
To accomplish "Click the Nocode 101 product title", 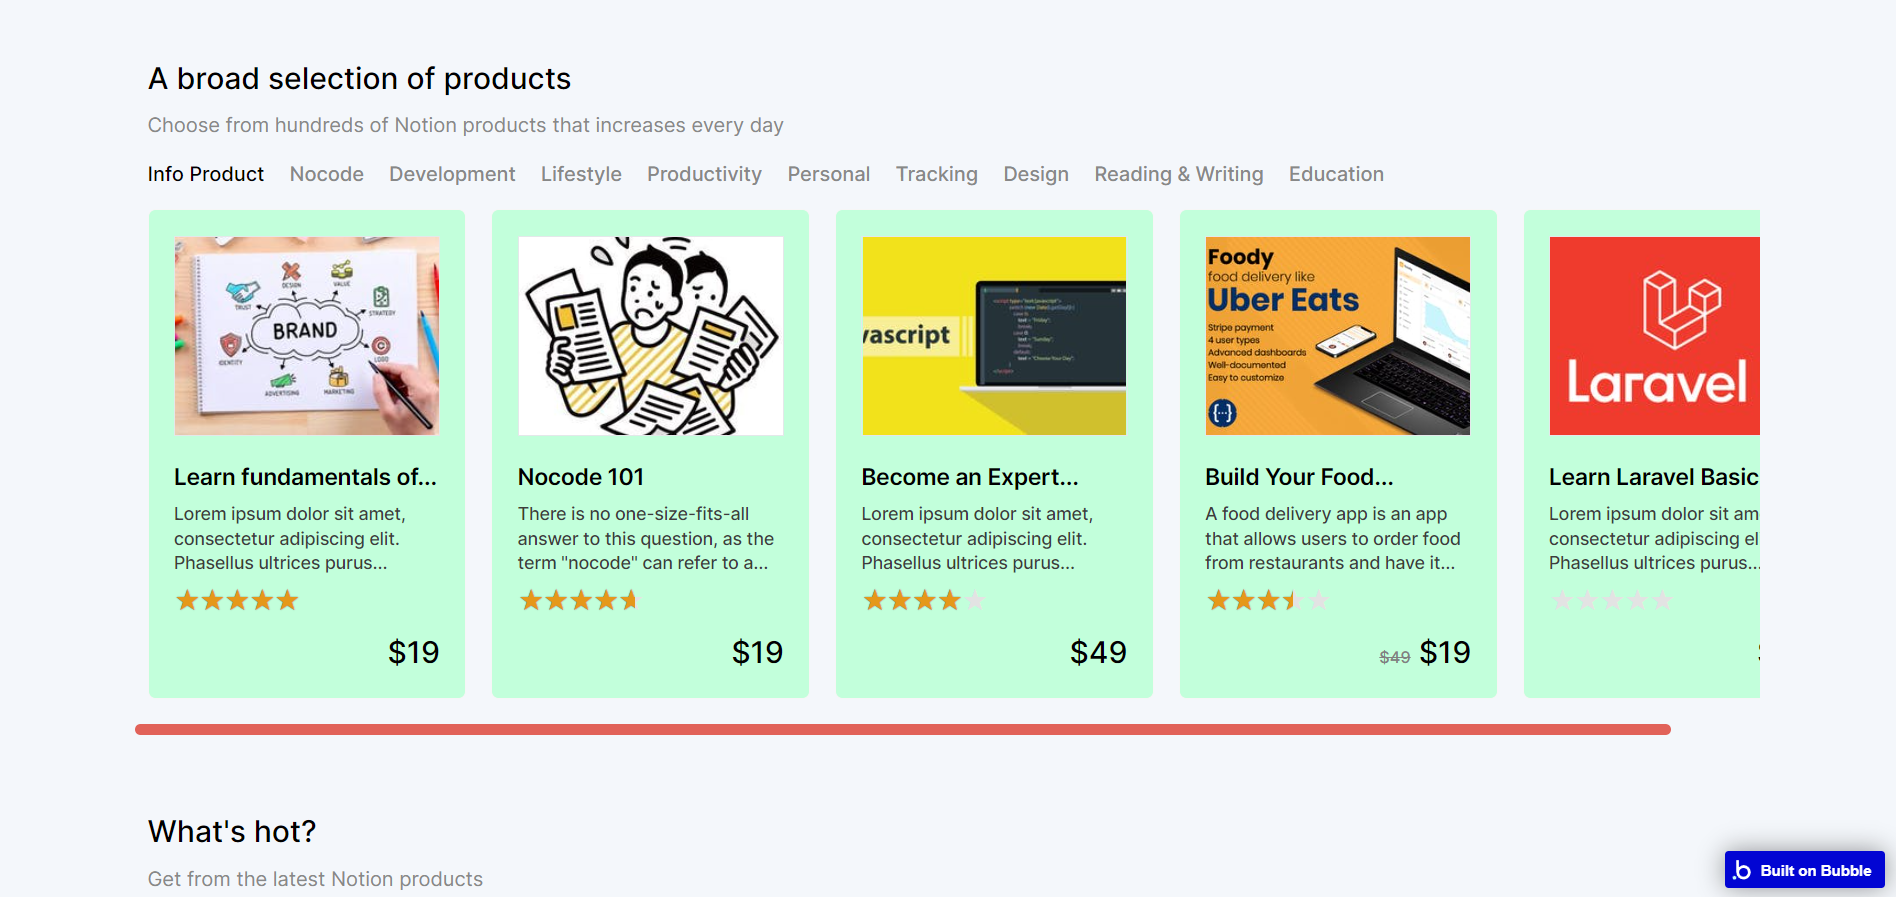I will click(581, 477).
